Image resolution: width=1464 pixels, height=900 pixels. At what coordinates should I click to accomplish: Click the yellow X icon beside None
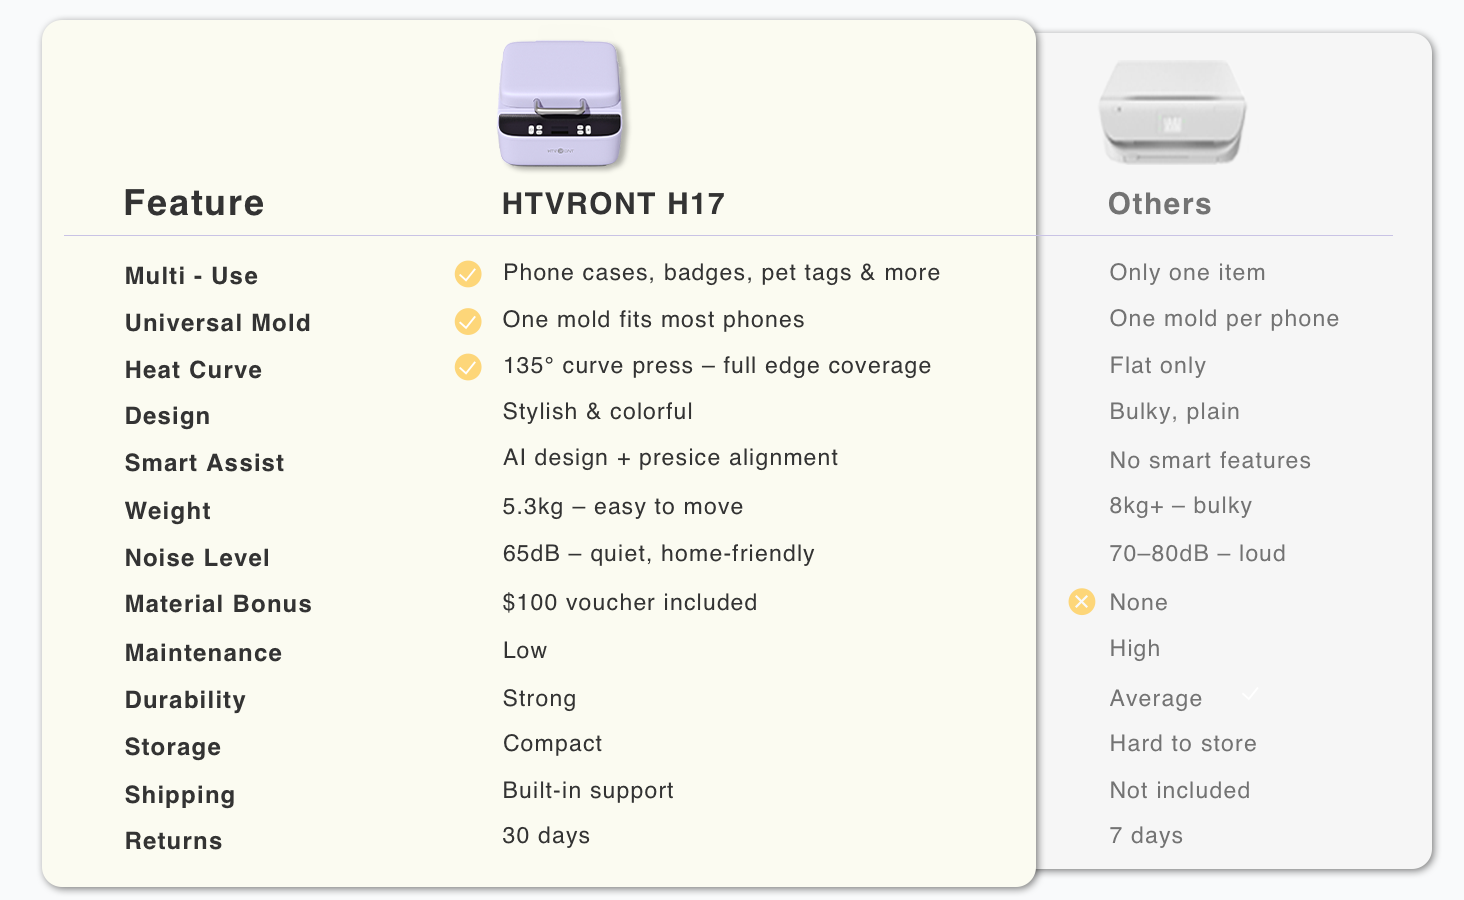tap(1082, 601)
